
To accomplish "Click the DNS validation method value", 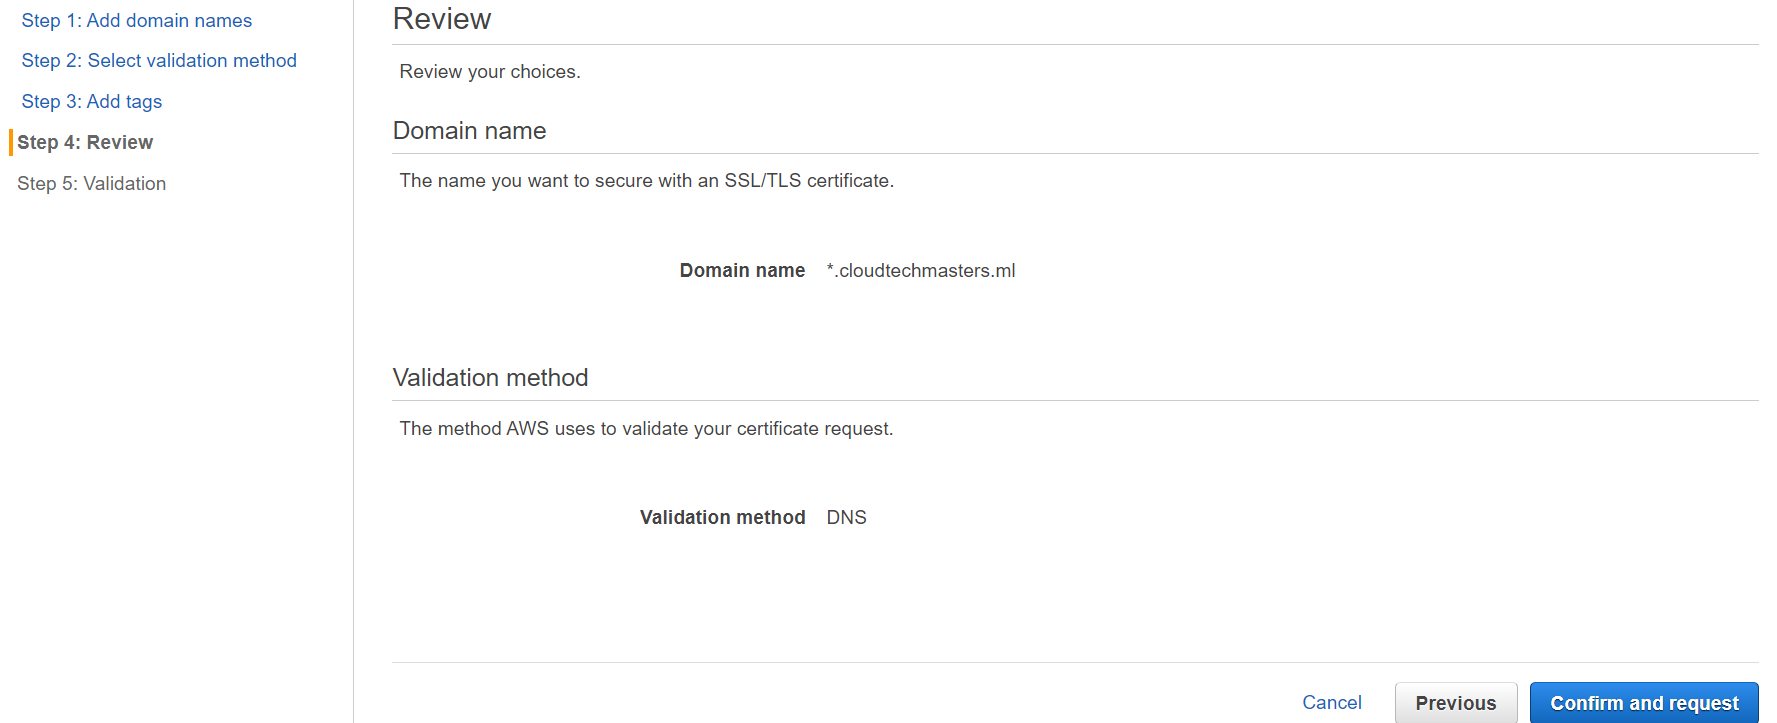I will 846,517.
